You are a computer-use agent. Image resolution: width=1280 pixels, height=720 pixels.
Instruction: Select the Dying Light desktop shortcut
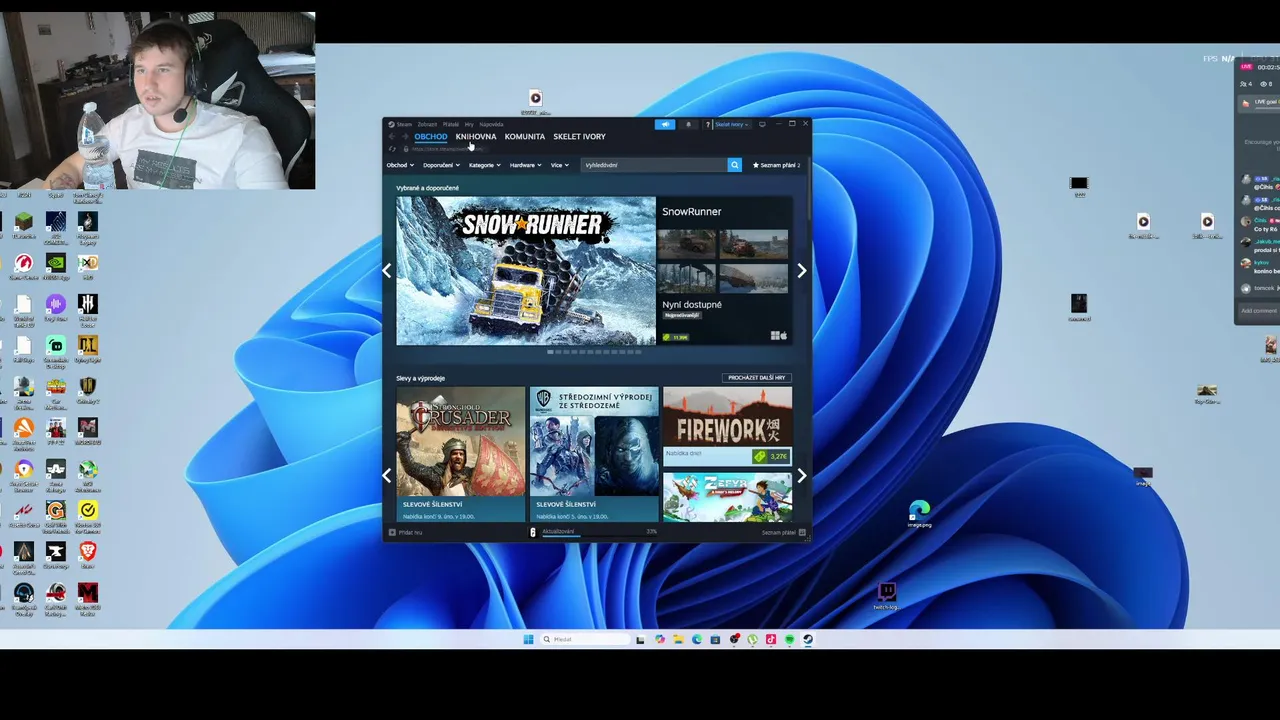pyautogui.click(x=87, y=348)
